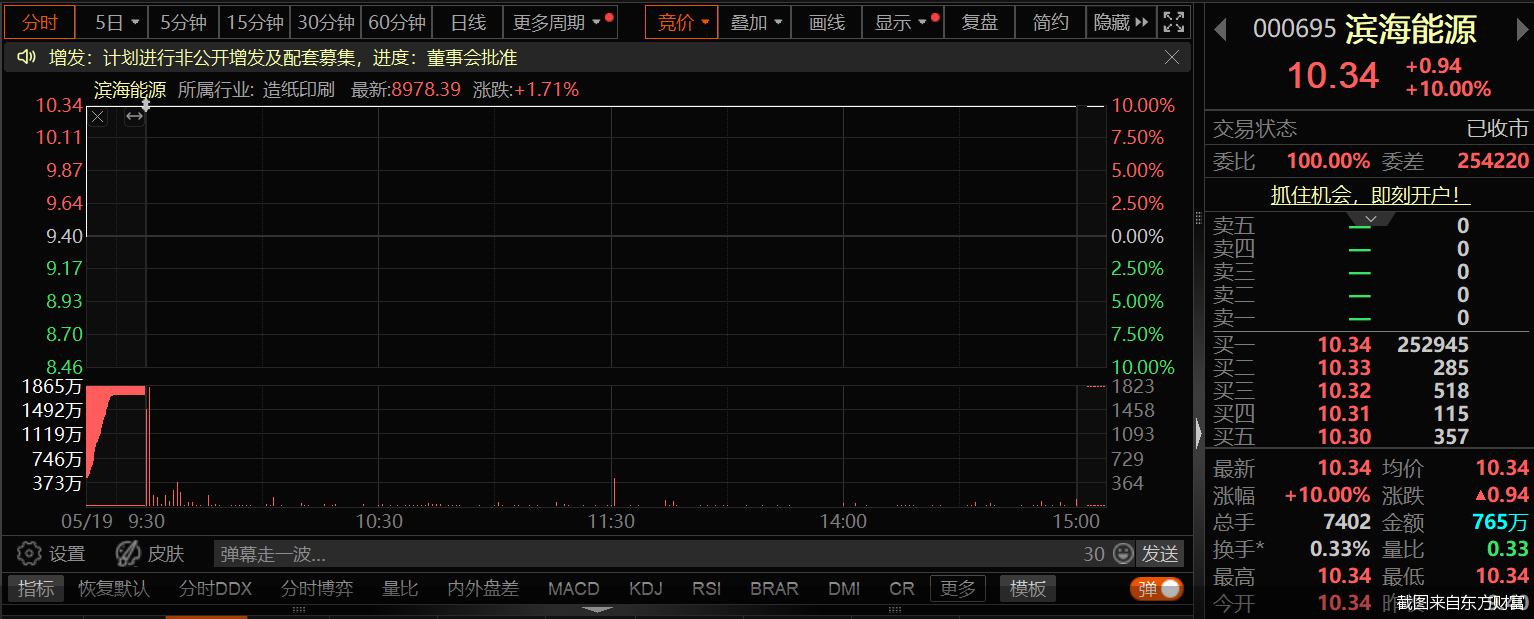The height and width of the screenshot is (619, 1534).
Task: Click 恢复默认 to reset indicators
Action: point(114,589)
